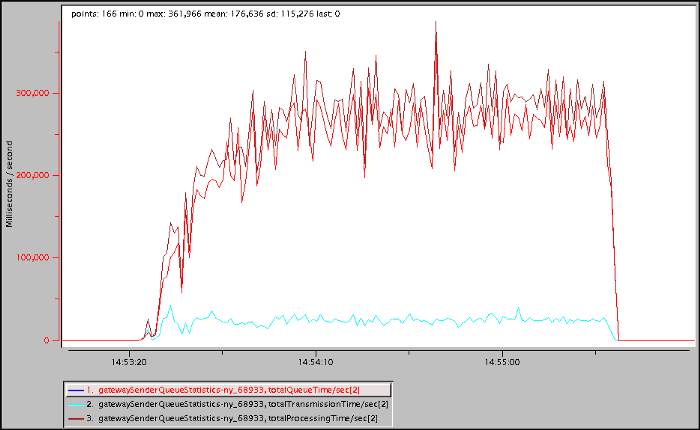Click the 14:54:10 time axis label
This screenshot has width=700, height=430.
(316, 362)
